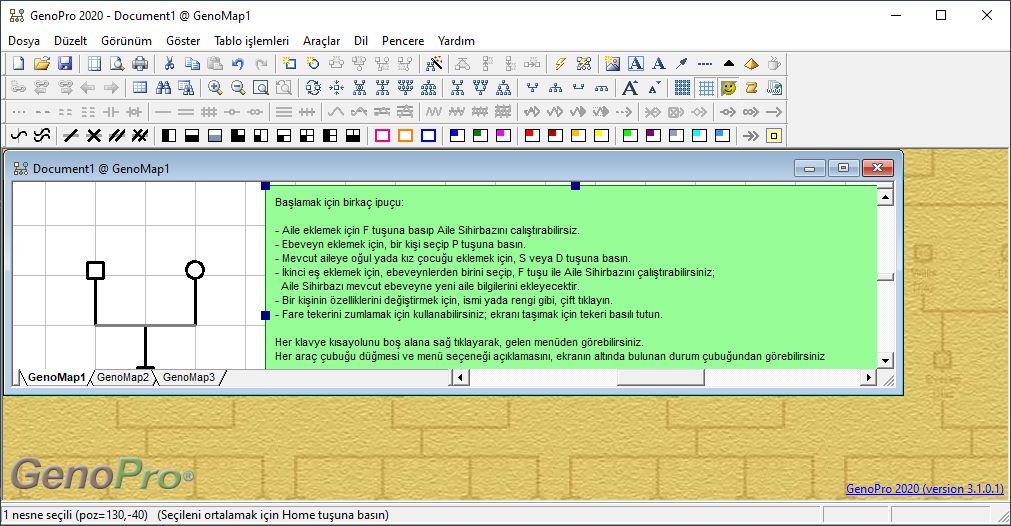Image resolution: width=1011 pixels, height=526 pixels.
Task: Open the table layout grid icon
Action: tap(140, 88)
